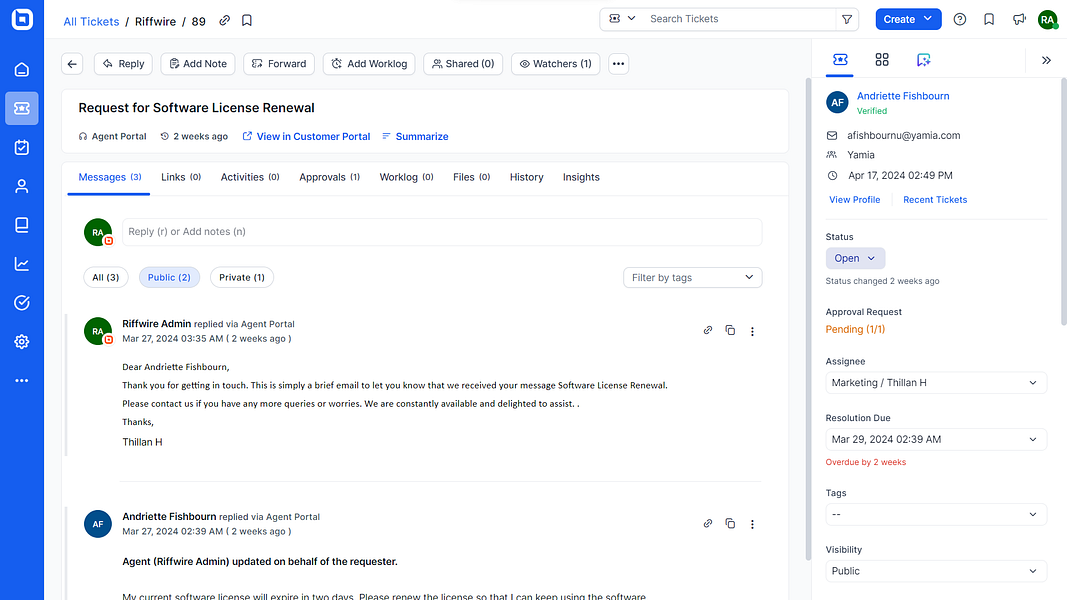The height and width of the screenshot is (600, 1067).
Task: Show only Private (1) messages
Action: [x=242, y=278]
